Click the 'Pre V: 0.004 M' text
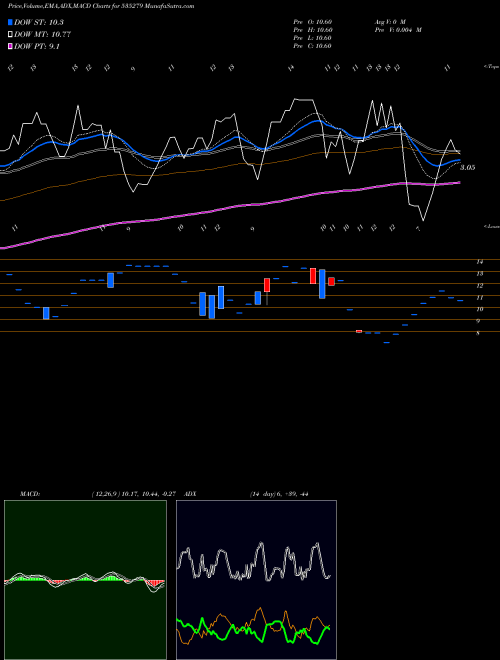 pos(398,30)
